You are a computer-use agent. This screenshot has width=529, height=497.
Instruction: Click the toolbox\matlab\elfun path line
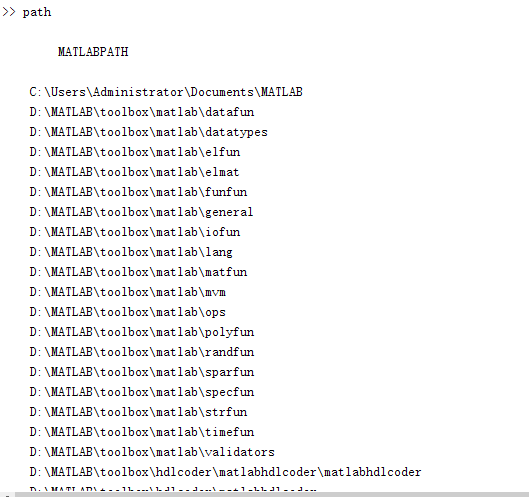click(x=135, y=152)
